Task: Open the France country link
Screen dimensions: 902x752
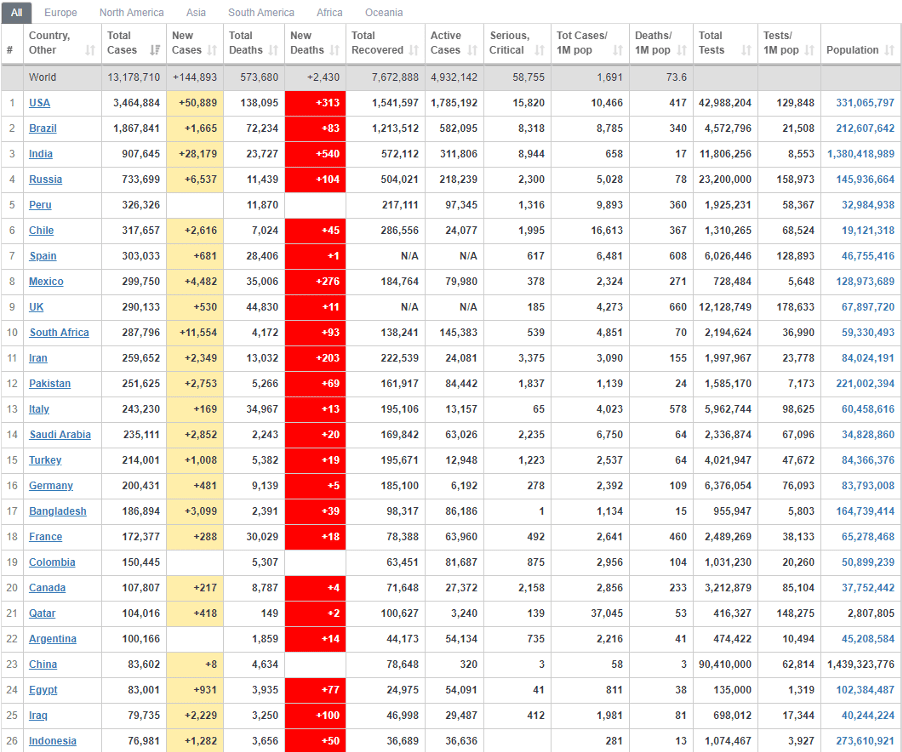Action: (45, 537)
